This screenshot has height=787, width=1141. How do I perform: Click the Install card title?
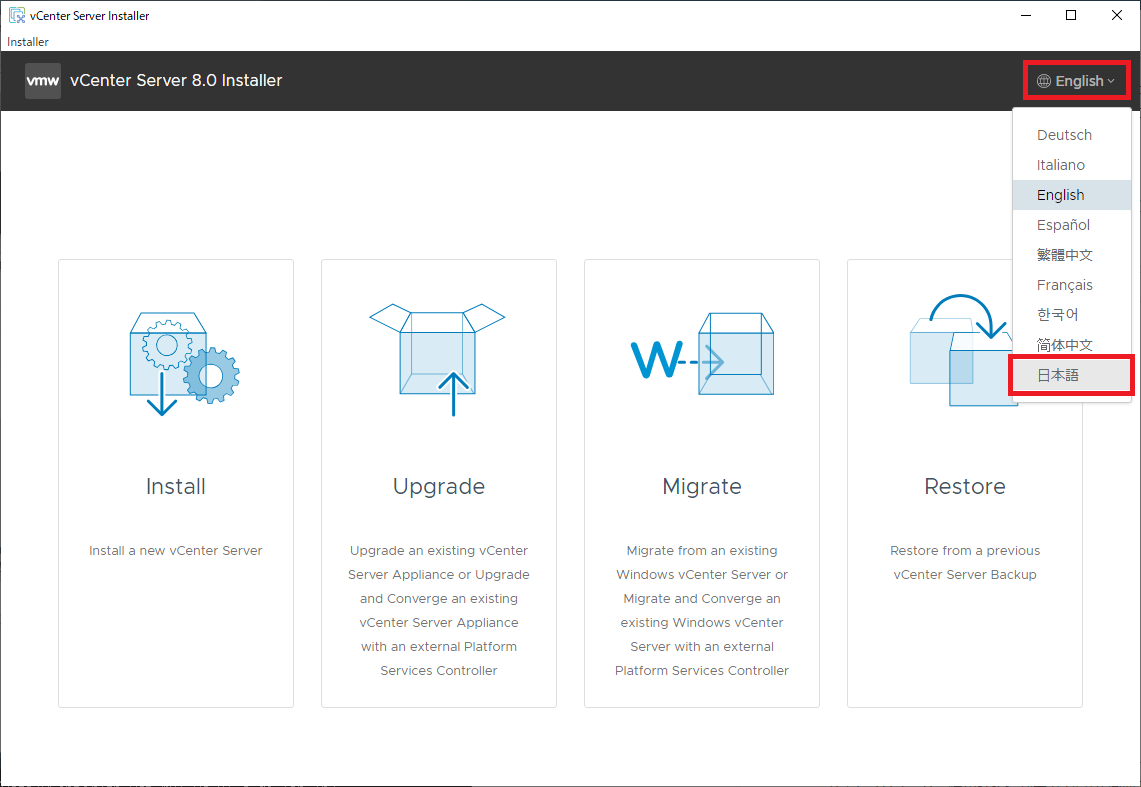point(175,486)
